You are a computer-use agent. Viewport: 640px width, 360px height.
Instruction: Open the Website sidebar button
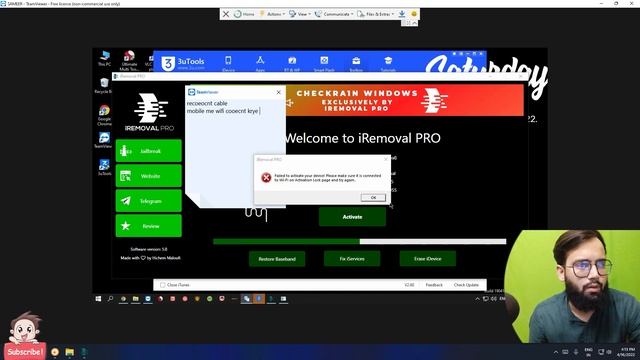(149, 176)
